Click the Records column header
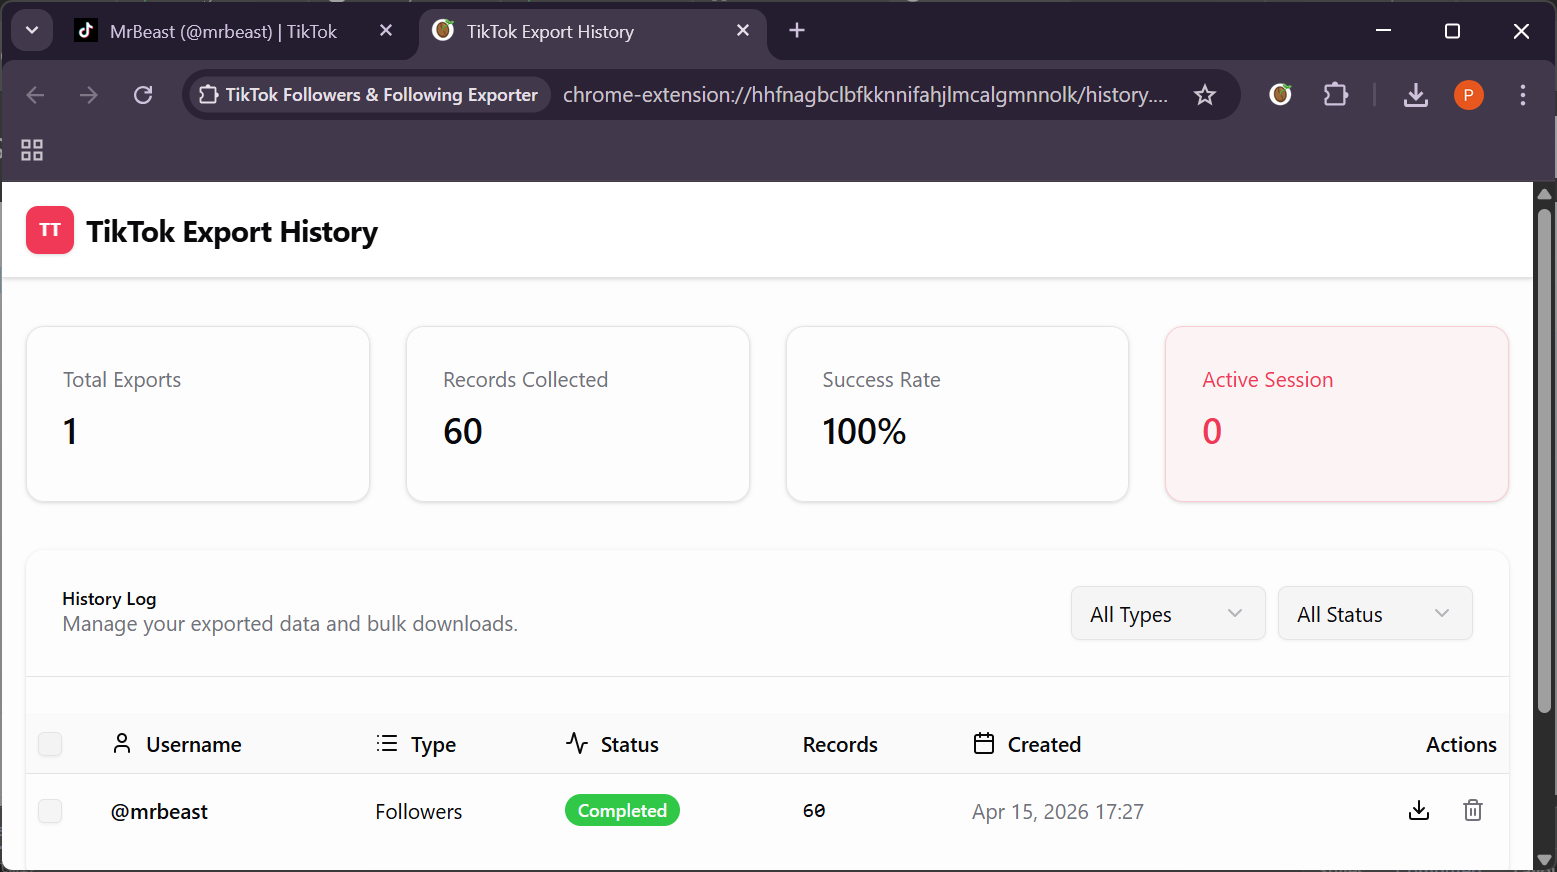The image size is (1557, 872). pos(840,744)
